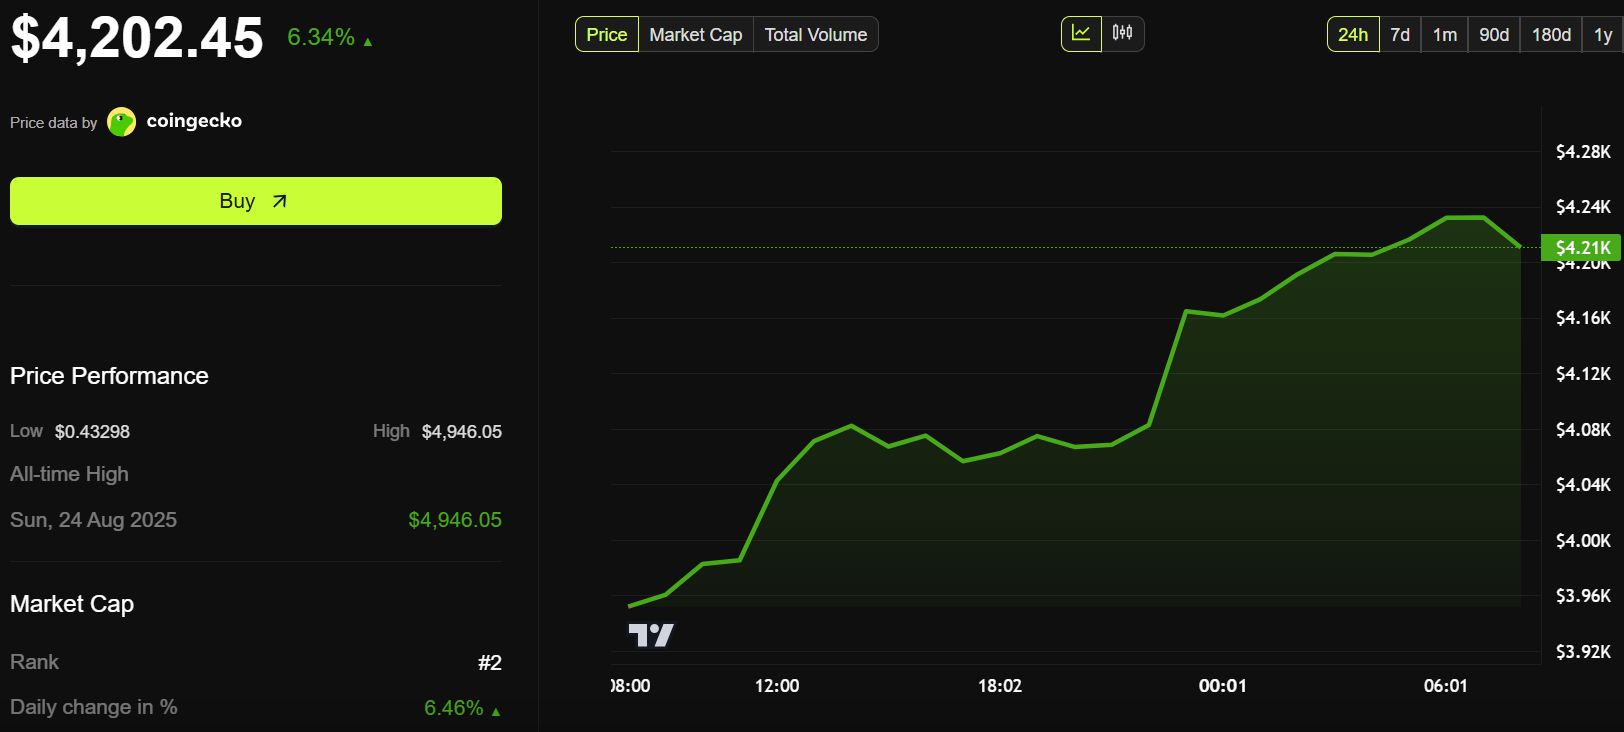Viewport: 1624px width, 732px height.
Task: Click the 18:02 time axis label
Action: pyautogui.click(x=1000, y=686)
